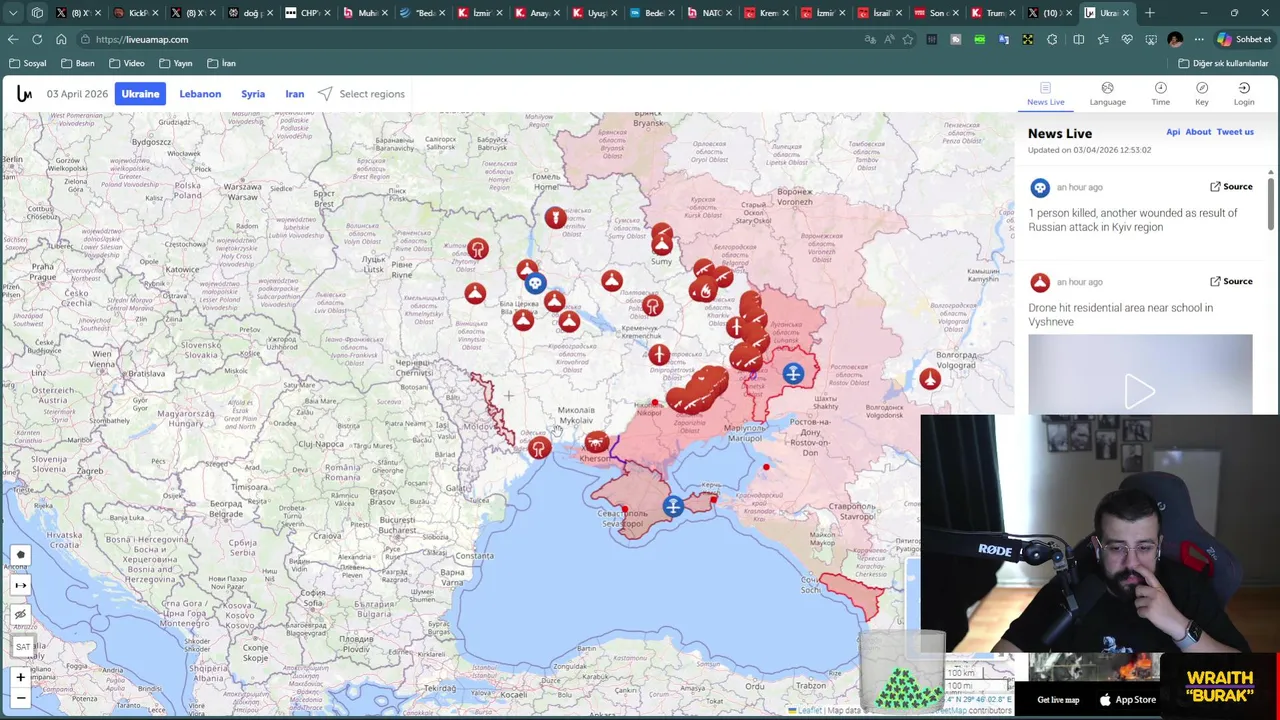
Task: Open the Sosyal bookmarks folder
Action: click(27, 63)
